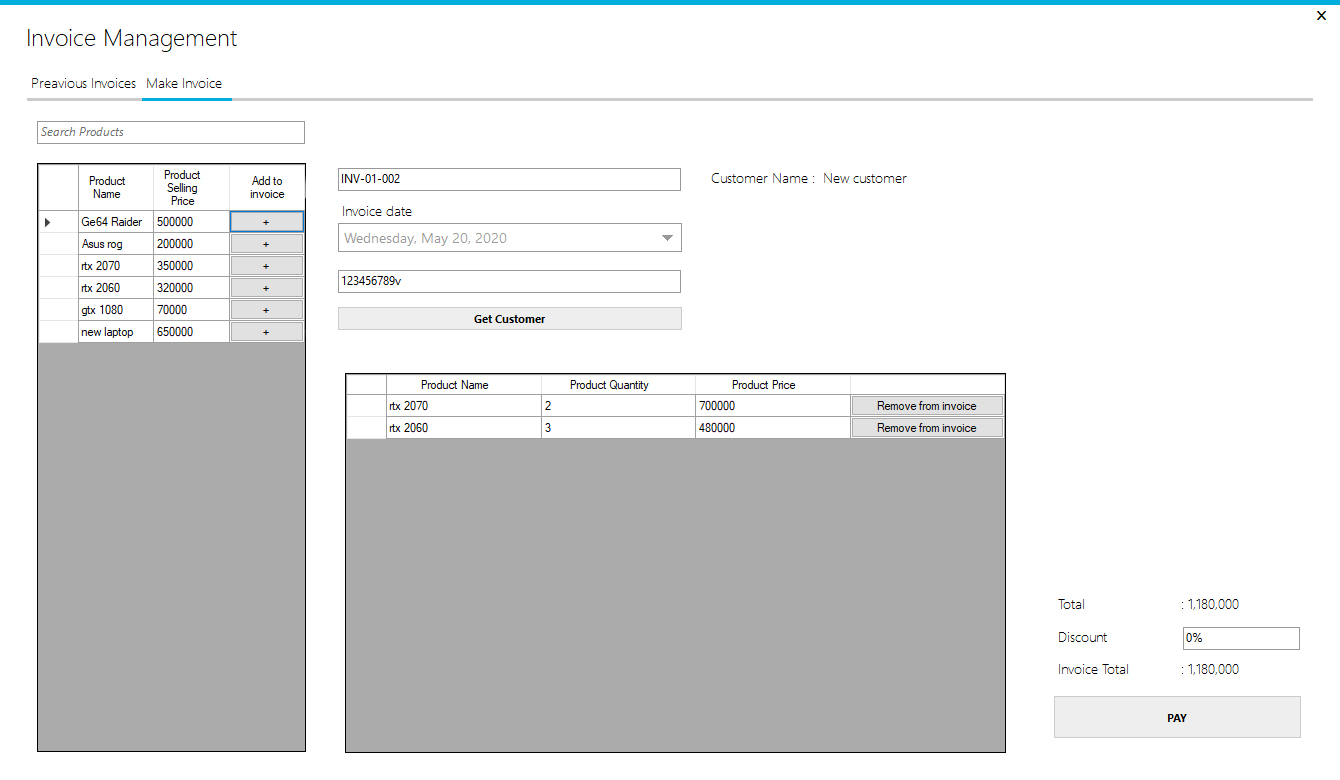This screenshot has height=780, width=1340.
Task: Add Ge64 Raider to invoice
Action: [266, 222]
